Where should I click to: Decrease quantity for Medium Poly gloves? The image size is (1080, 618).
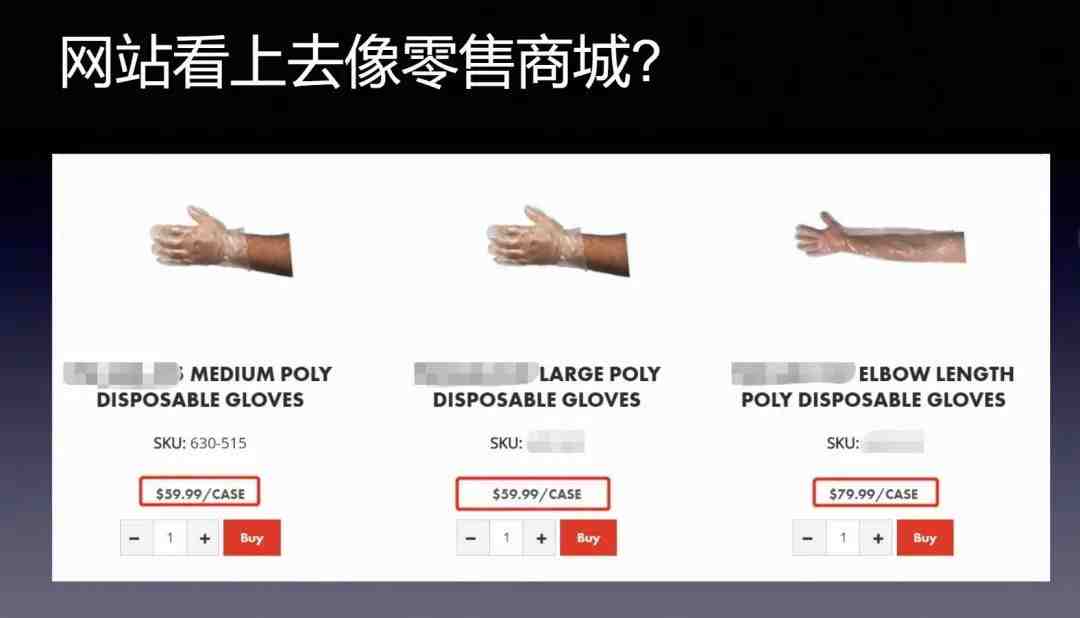coord(136,538)
